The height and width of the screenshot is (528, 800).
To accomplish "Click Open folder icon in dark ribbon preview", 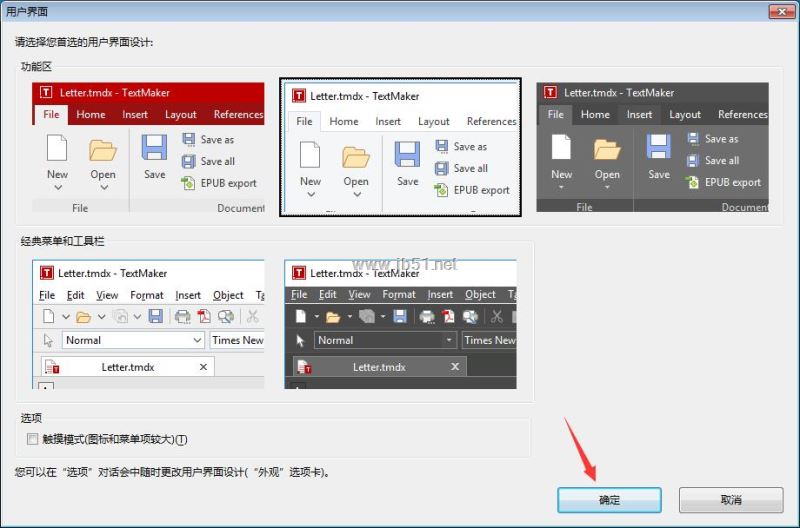I will tap(607, 149).
